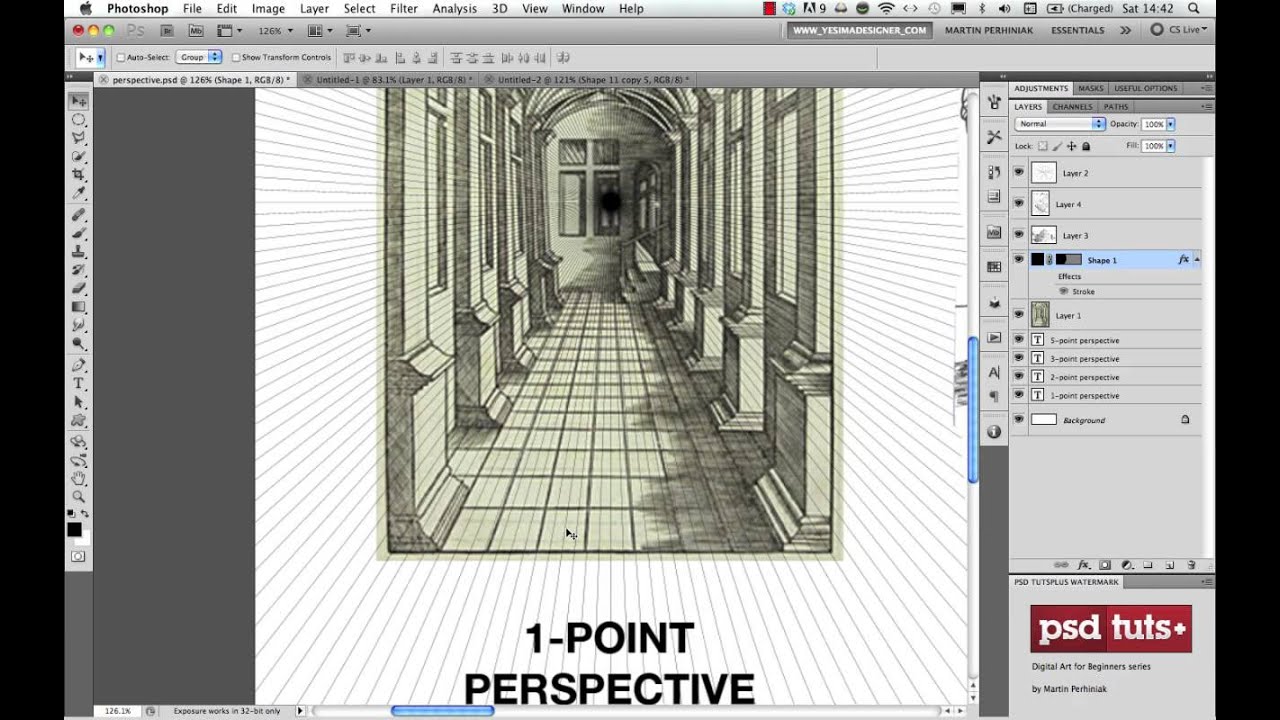Enable Show Transform Controls checkbox

coord(236,58)
